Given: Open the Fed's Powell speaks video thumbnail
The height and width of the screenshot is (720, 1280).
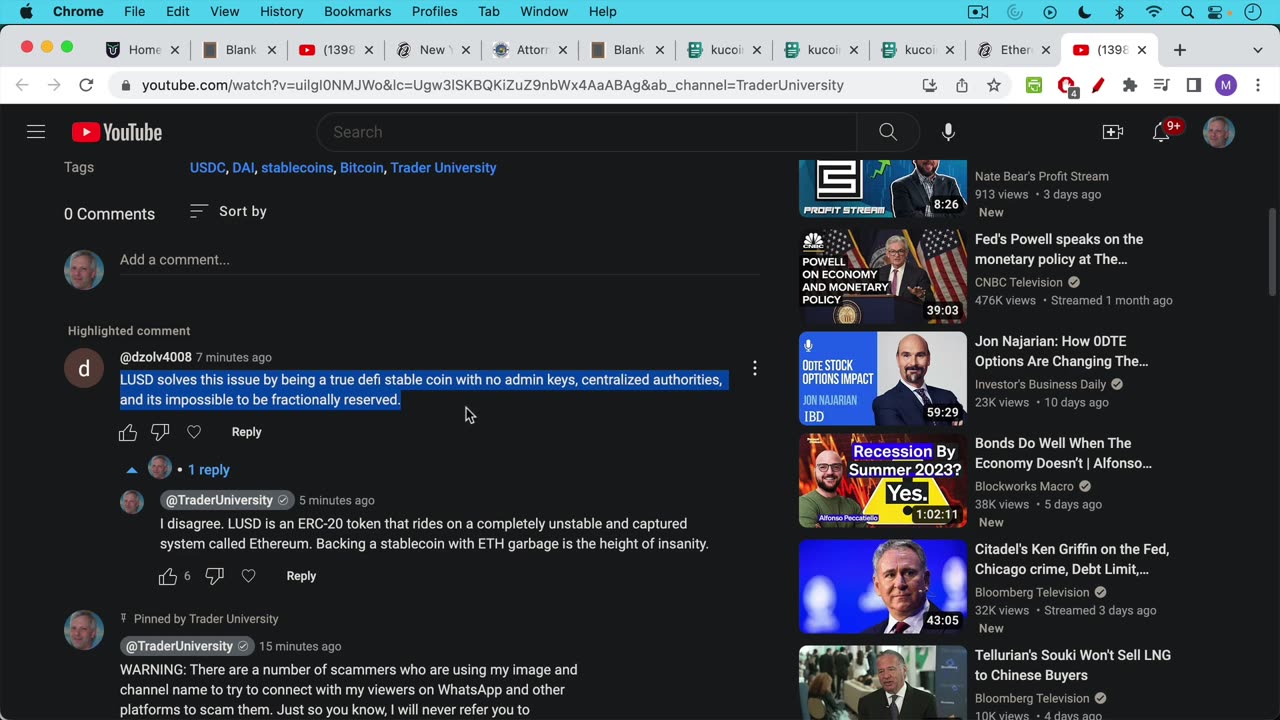Looking at the screenshot, I should coord(883,275).
